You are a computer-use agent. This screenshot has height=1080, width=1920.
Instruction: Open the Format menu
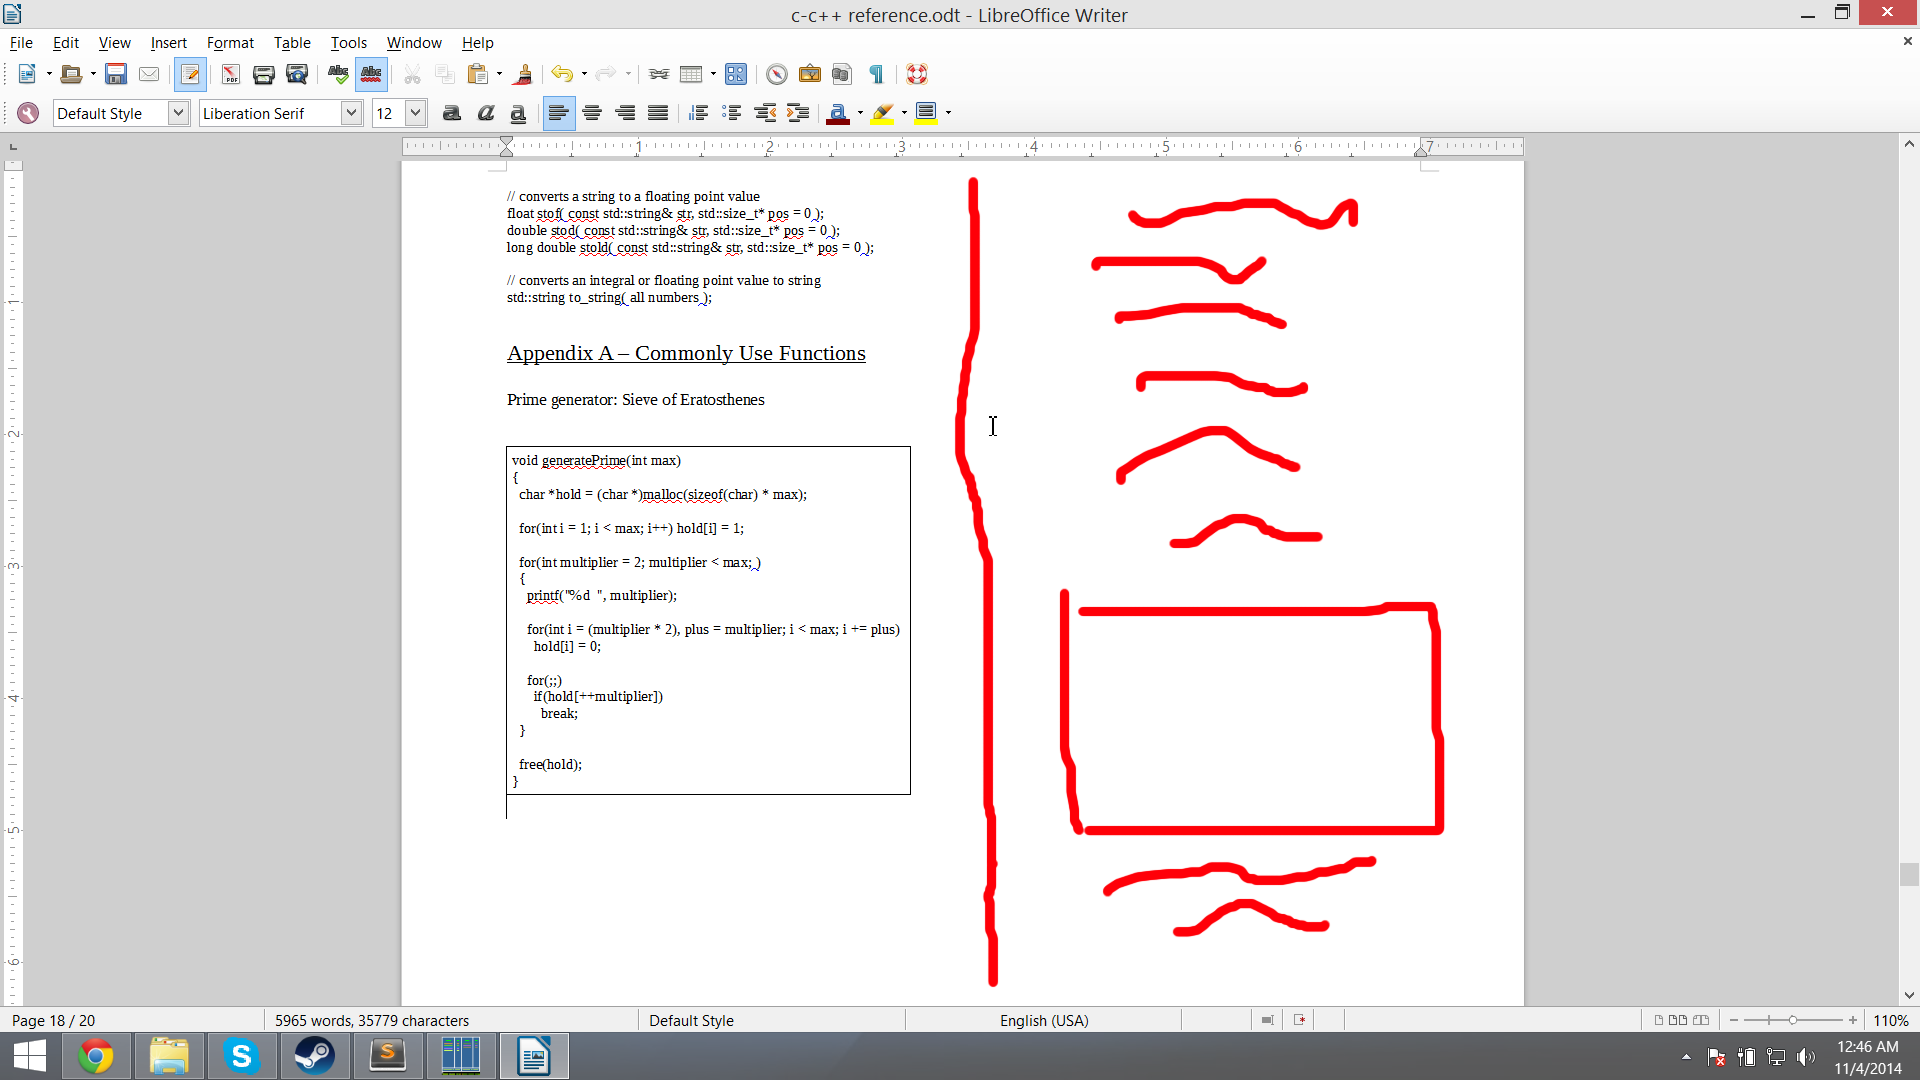pos(231,41)
